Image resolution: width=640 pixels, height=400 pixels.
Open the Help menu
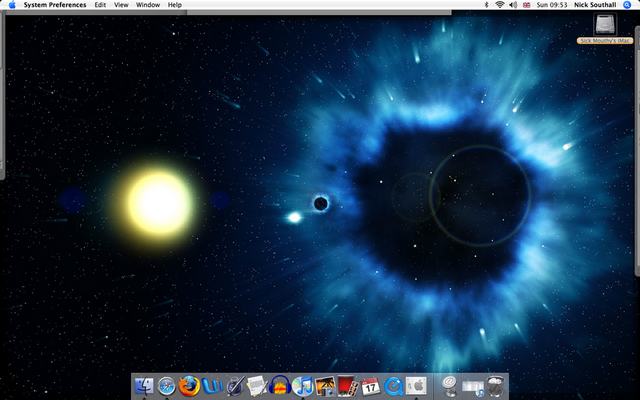(175, 5)
